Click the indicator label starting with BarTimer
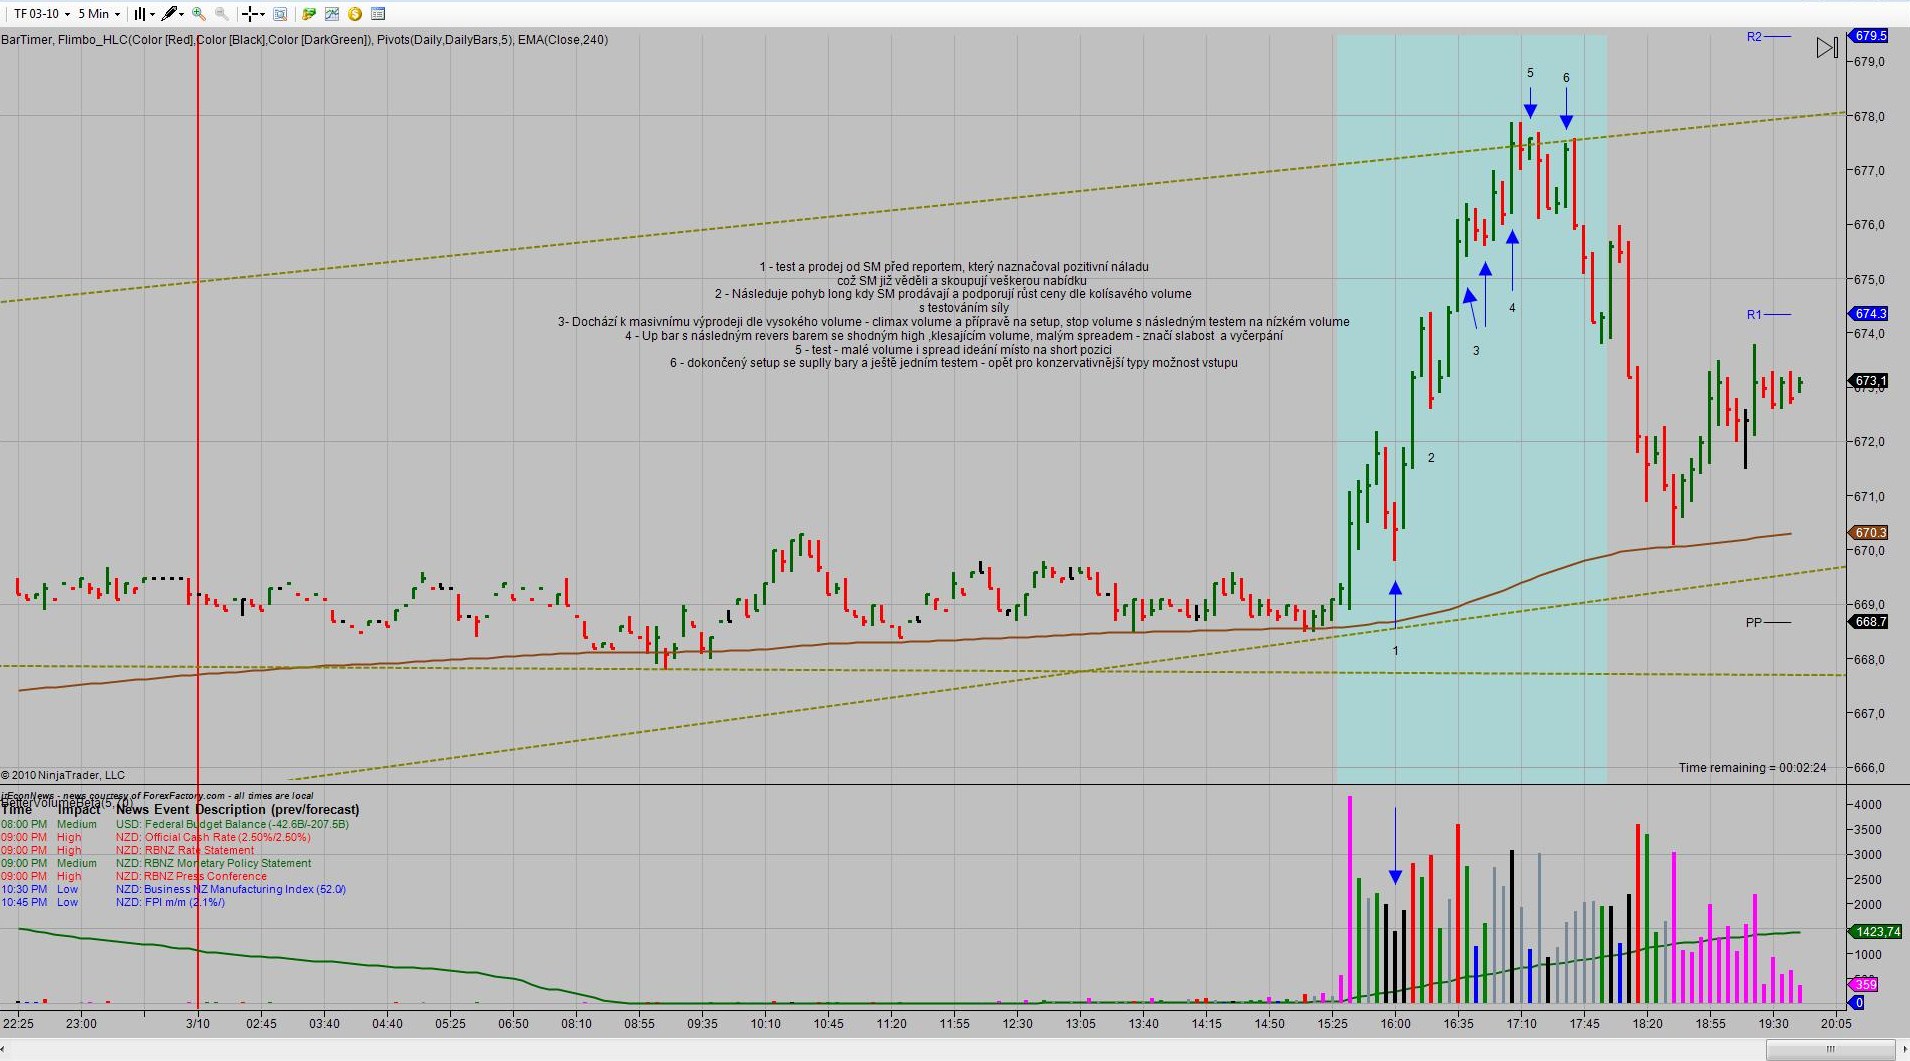 [x=304, y=40]
